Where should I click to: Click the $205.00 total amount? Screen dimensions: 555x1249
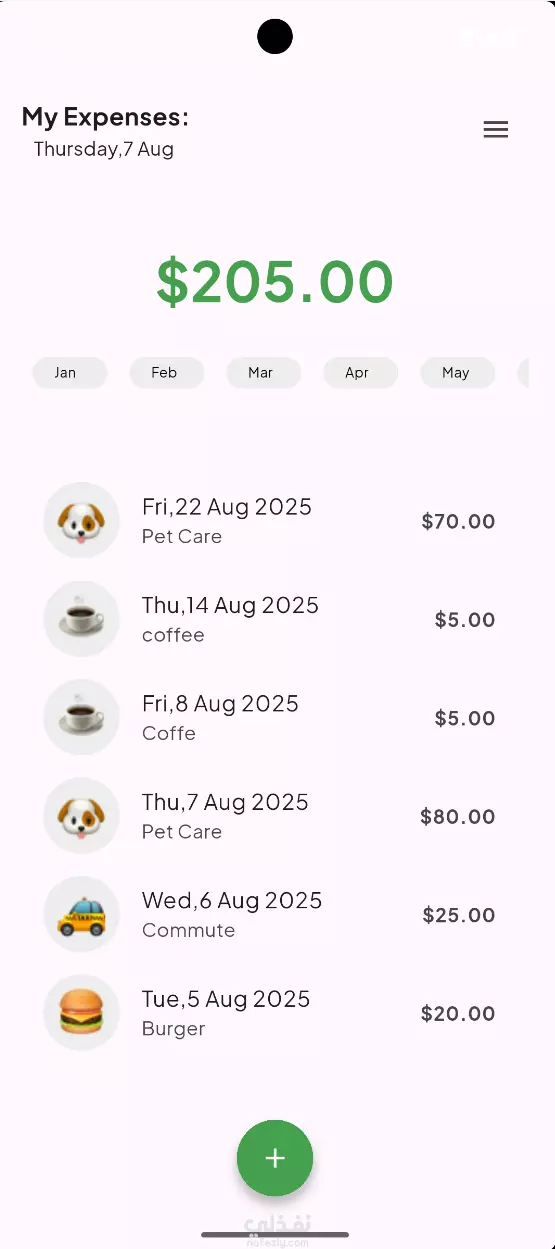275,282
